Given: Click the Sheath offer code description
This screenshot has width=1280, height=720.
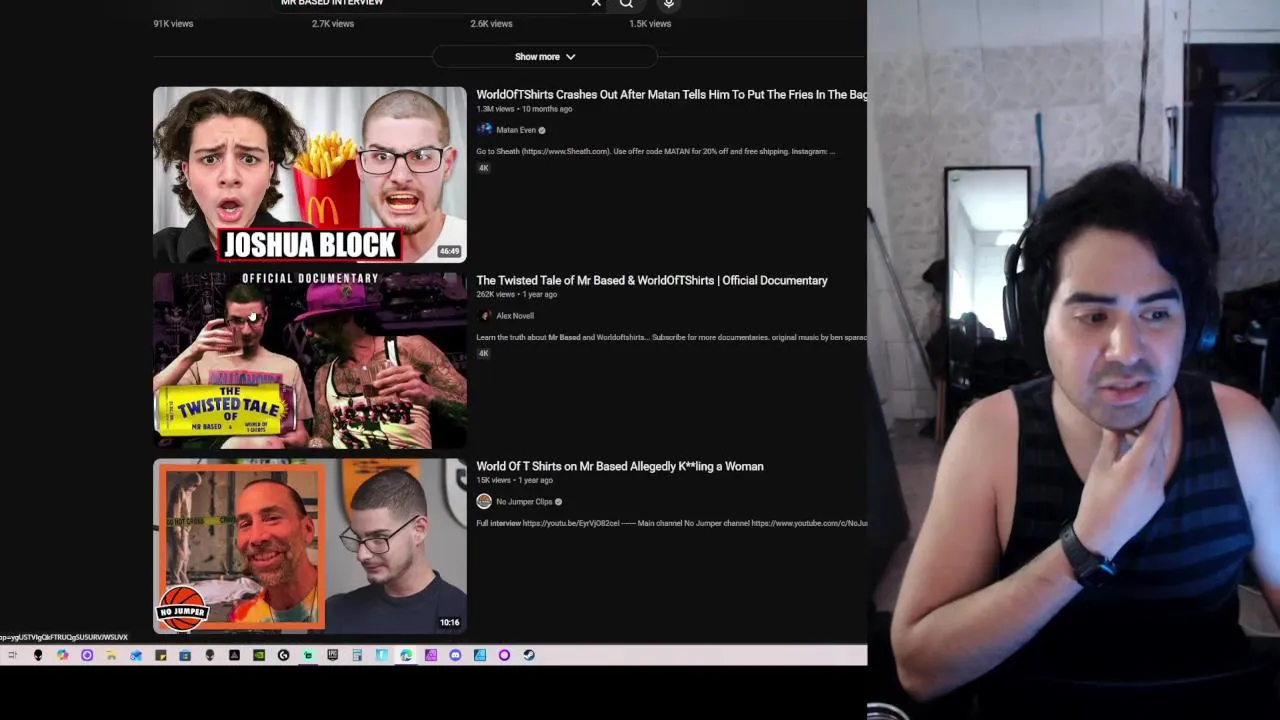Looking at the screenshot, I should [x=656, y=152].
